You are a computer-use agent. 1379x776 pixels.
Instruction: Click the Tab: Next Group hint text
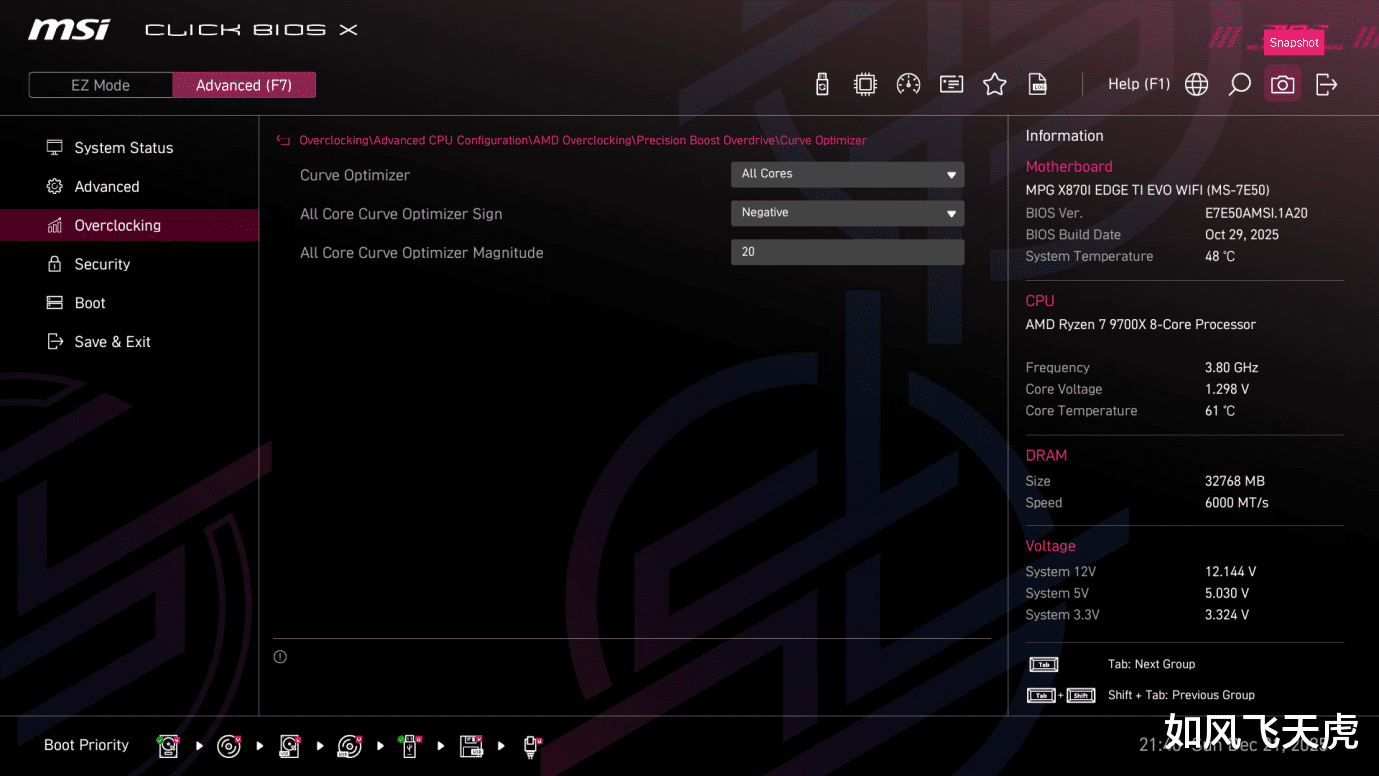click(1151, 665)
